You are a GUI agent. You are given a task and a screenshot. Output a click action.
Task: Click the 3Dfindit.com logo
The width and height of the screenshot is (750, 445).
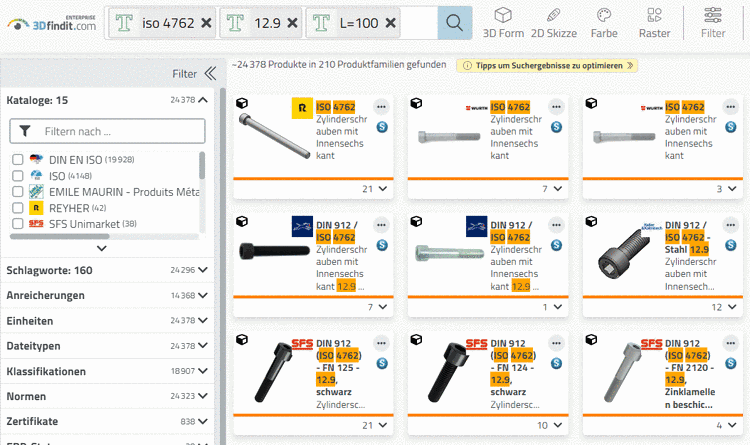click(51, 24)
